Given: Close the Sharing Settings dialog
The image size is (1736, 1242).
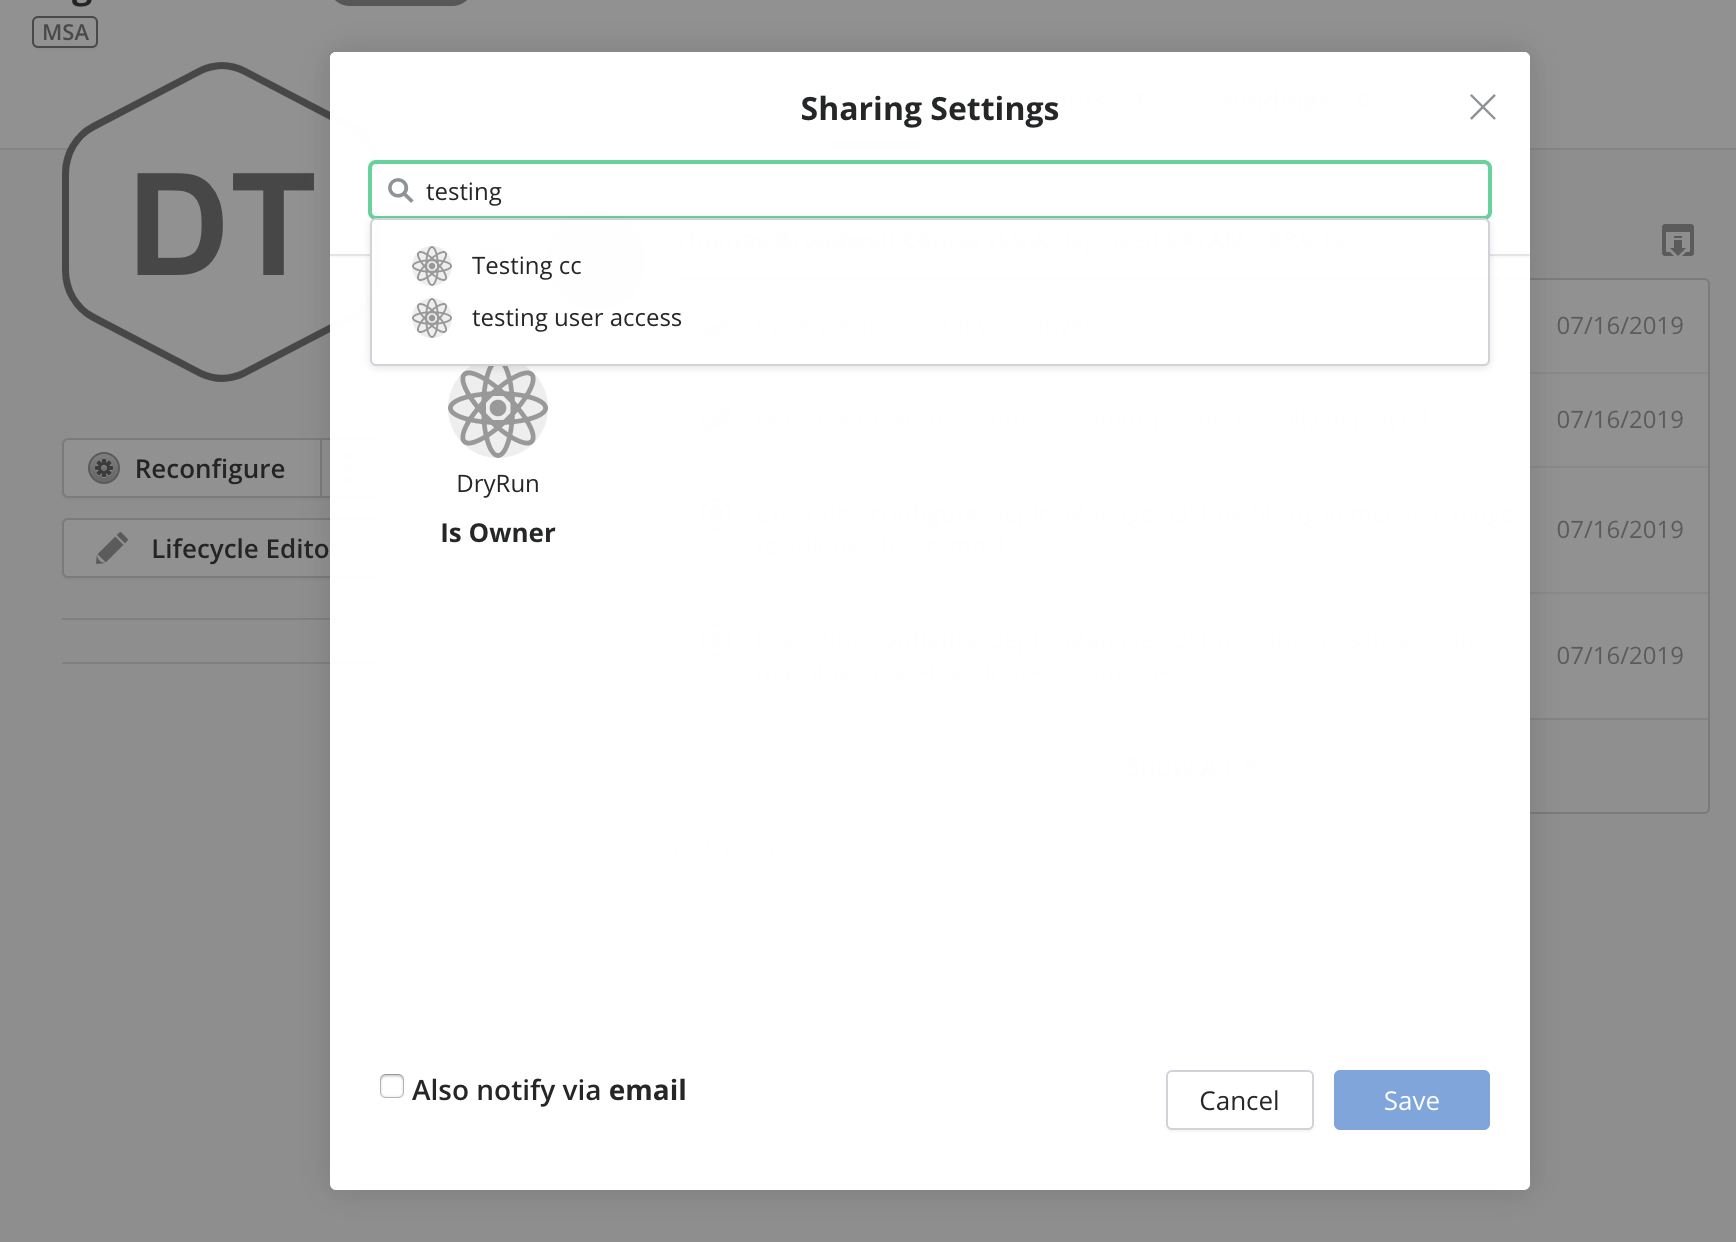Looking at the screenshot, I should [1482, 107].
